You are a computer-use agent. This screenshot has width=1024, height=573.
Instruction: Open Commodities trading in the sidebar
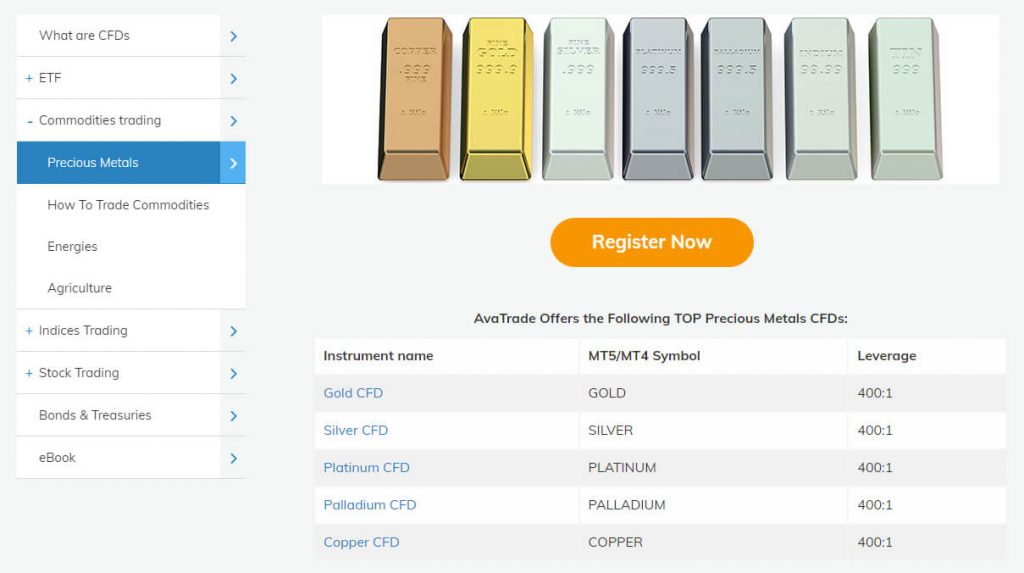[x=100, y=120]
